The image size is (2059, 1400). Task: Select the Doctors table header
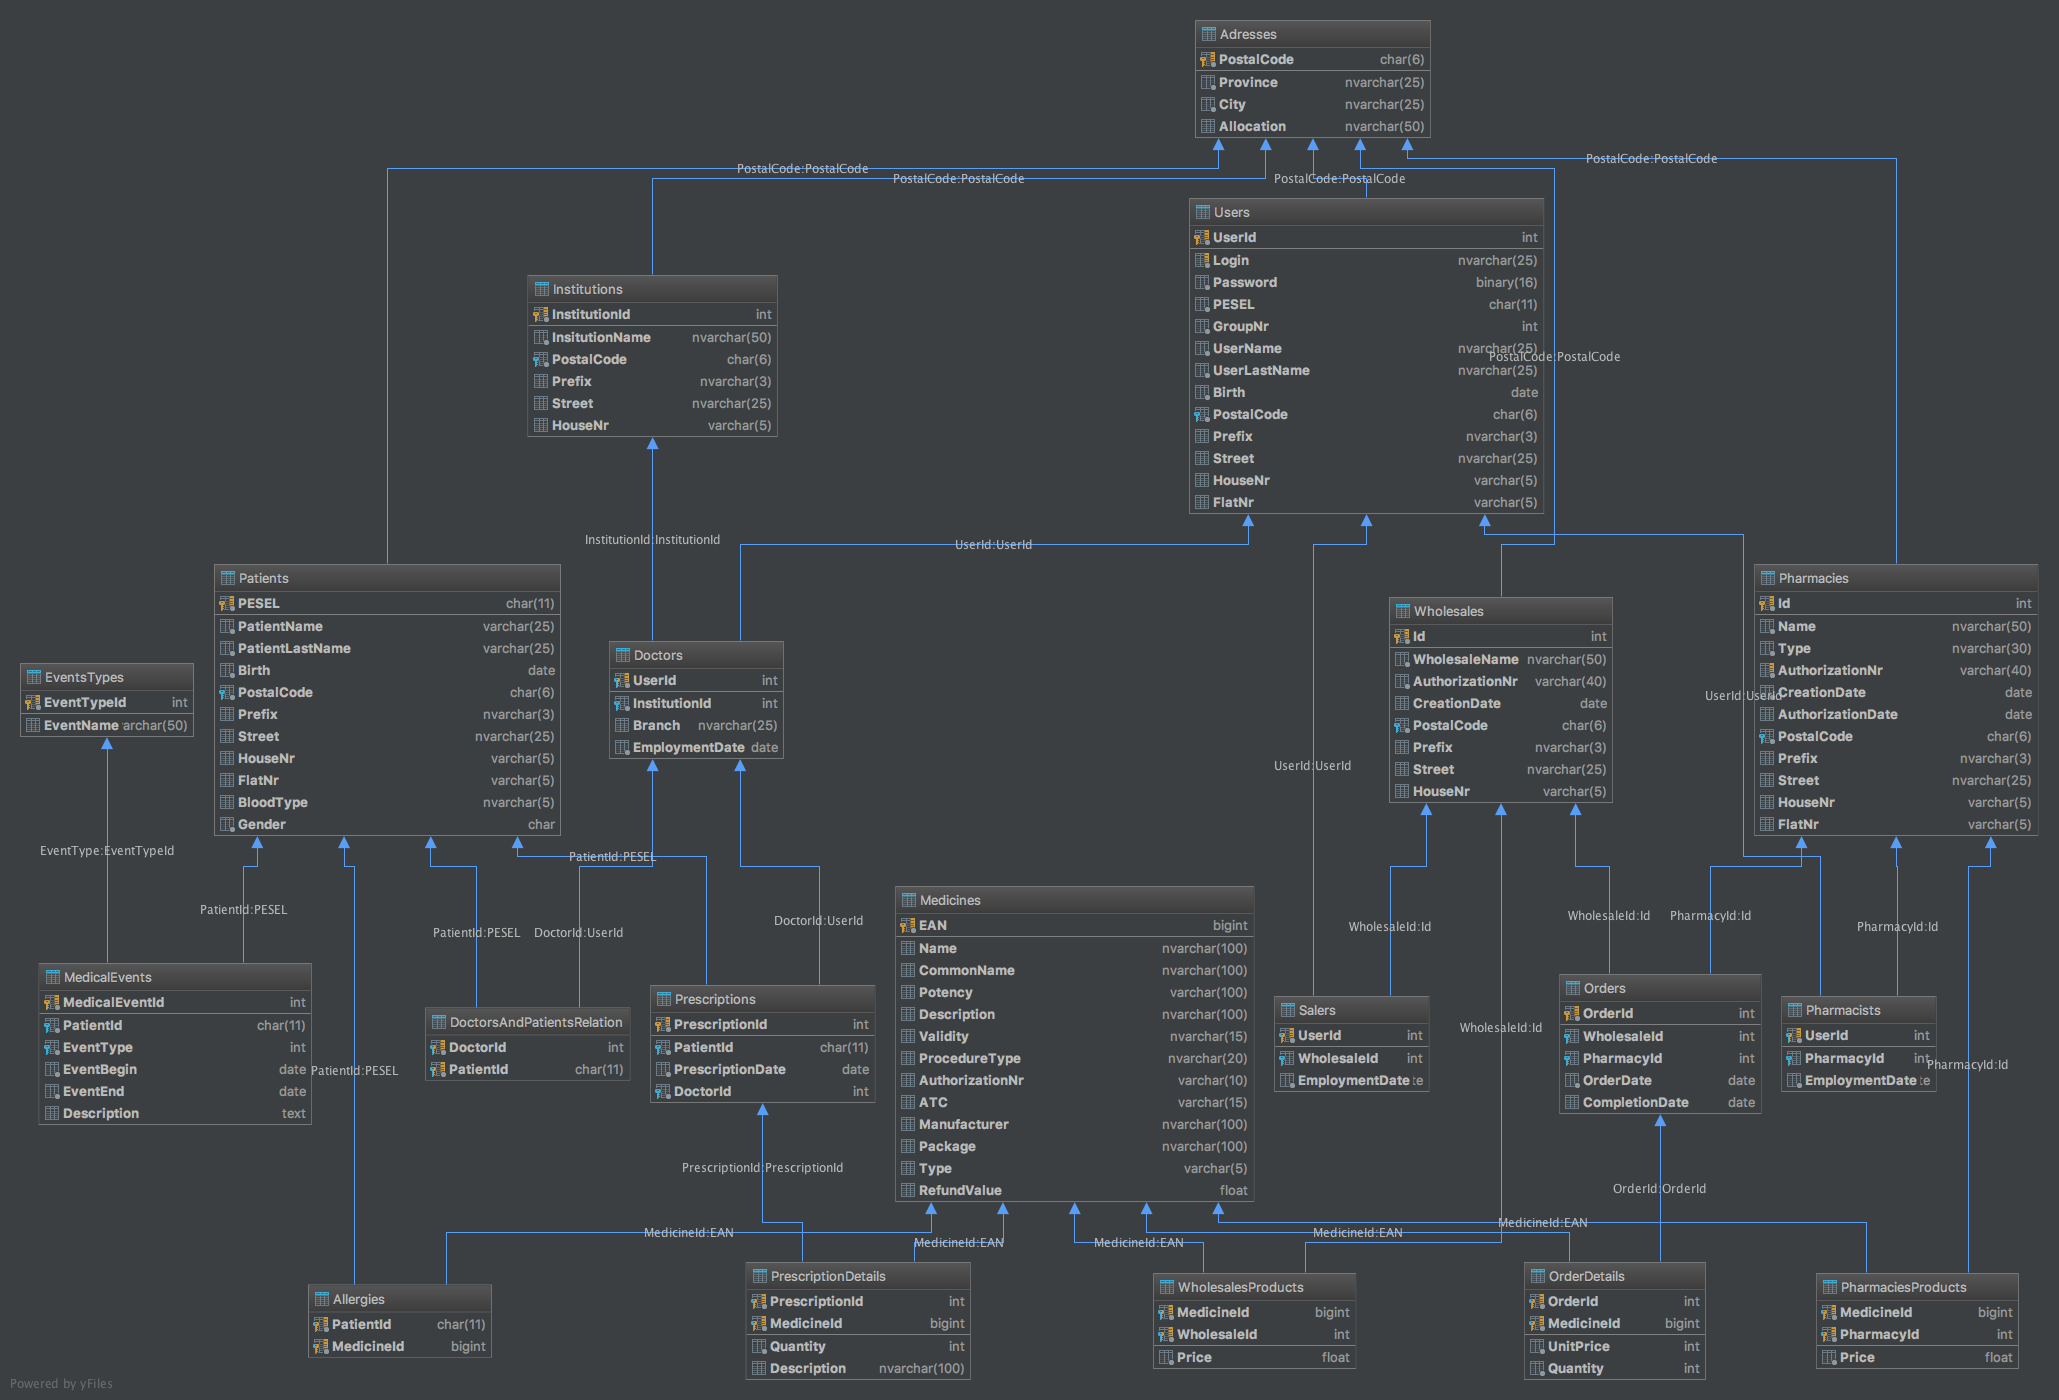(x=657, y=655)
